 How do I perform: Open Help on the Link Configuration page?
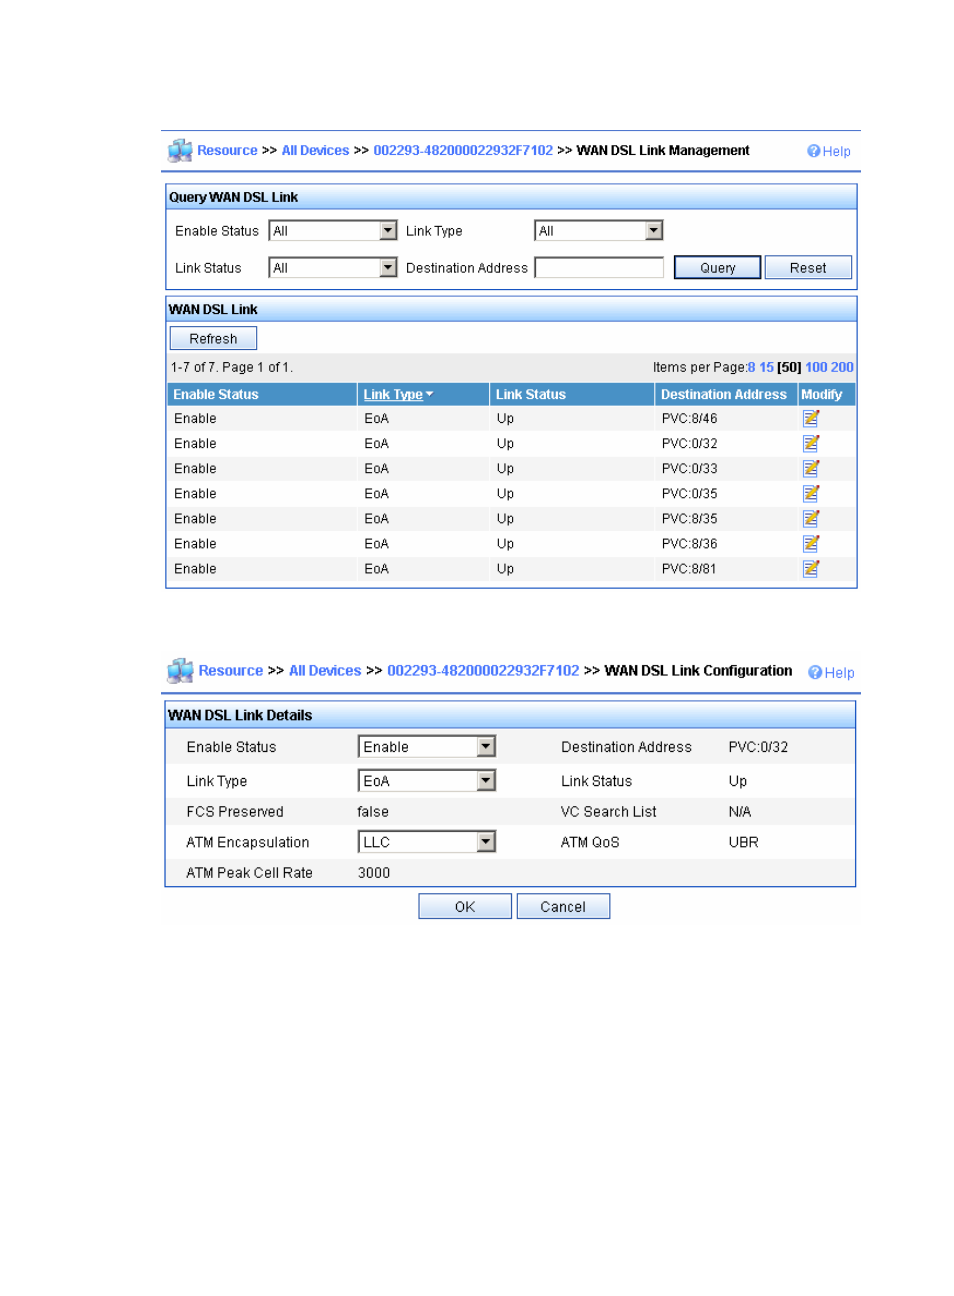coord(831,672)
